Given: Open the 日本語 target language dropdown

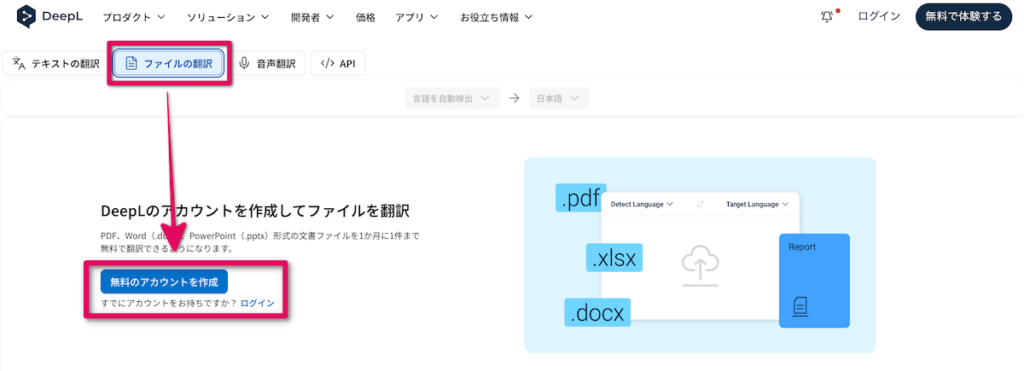Looking at the screenshot, I should click(559, 98).
